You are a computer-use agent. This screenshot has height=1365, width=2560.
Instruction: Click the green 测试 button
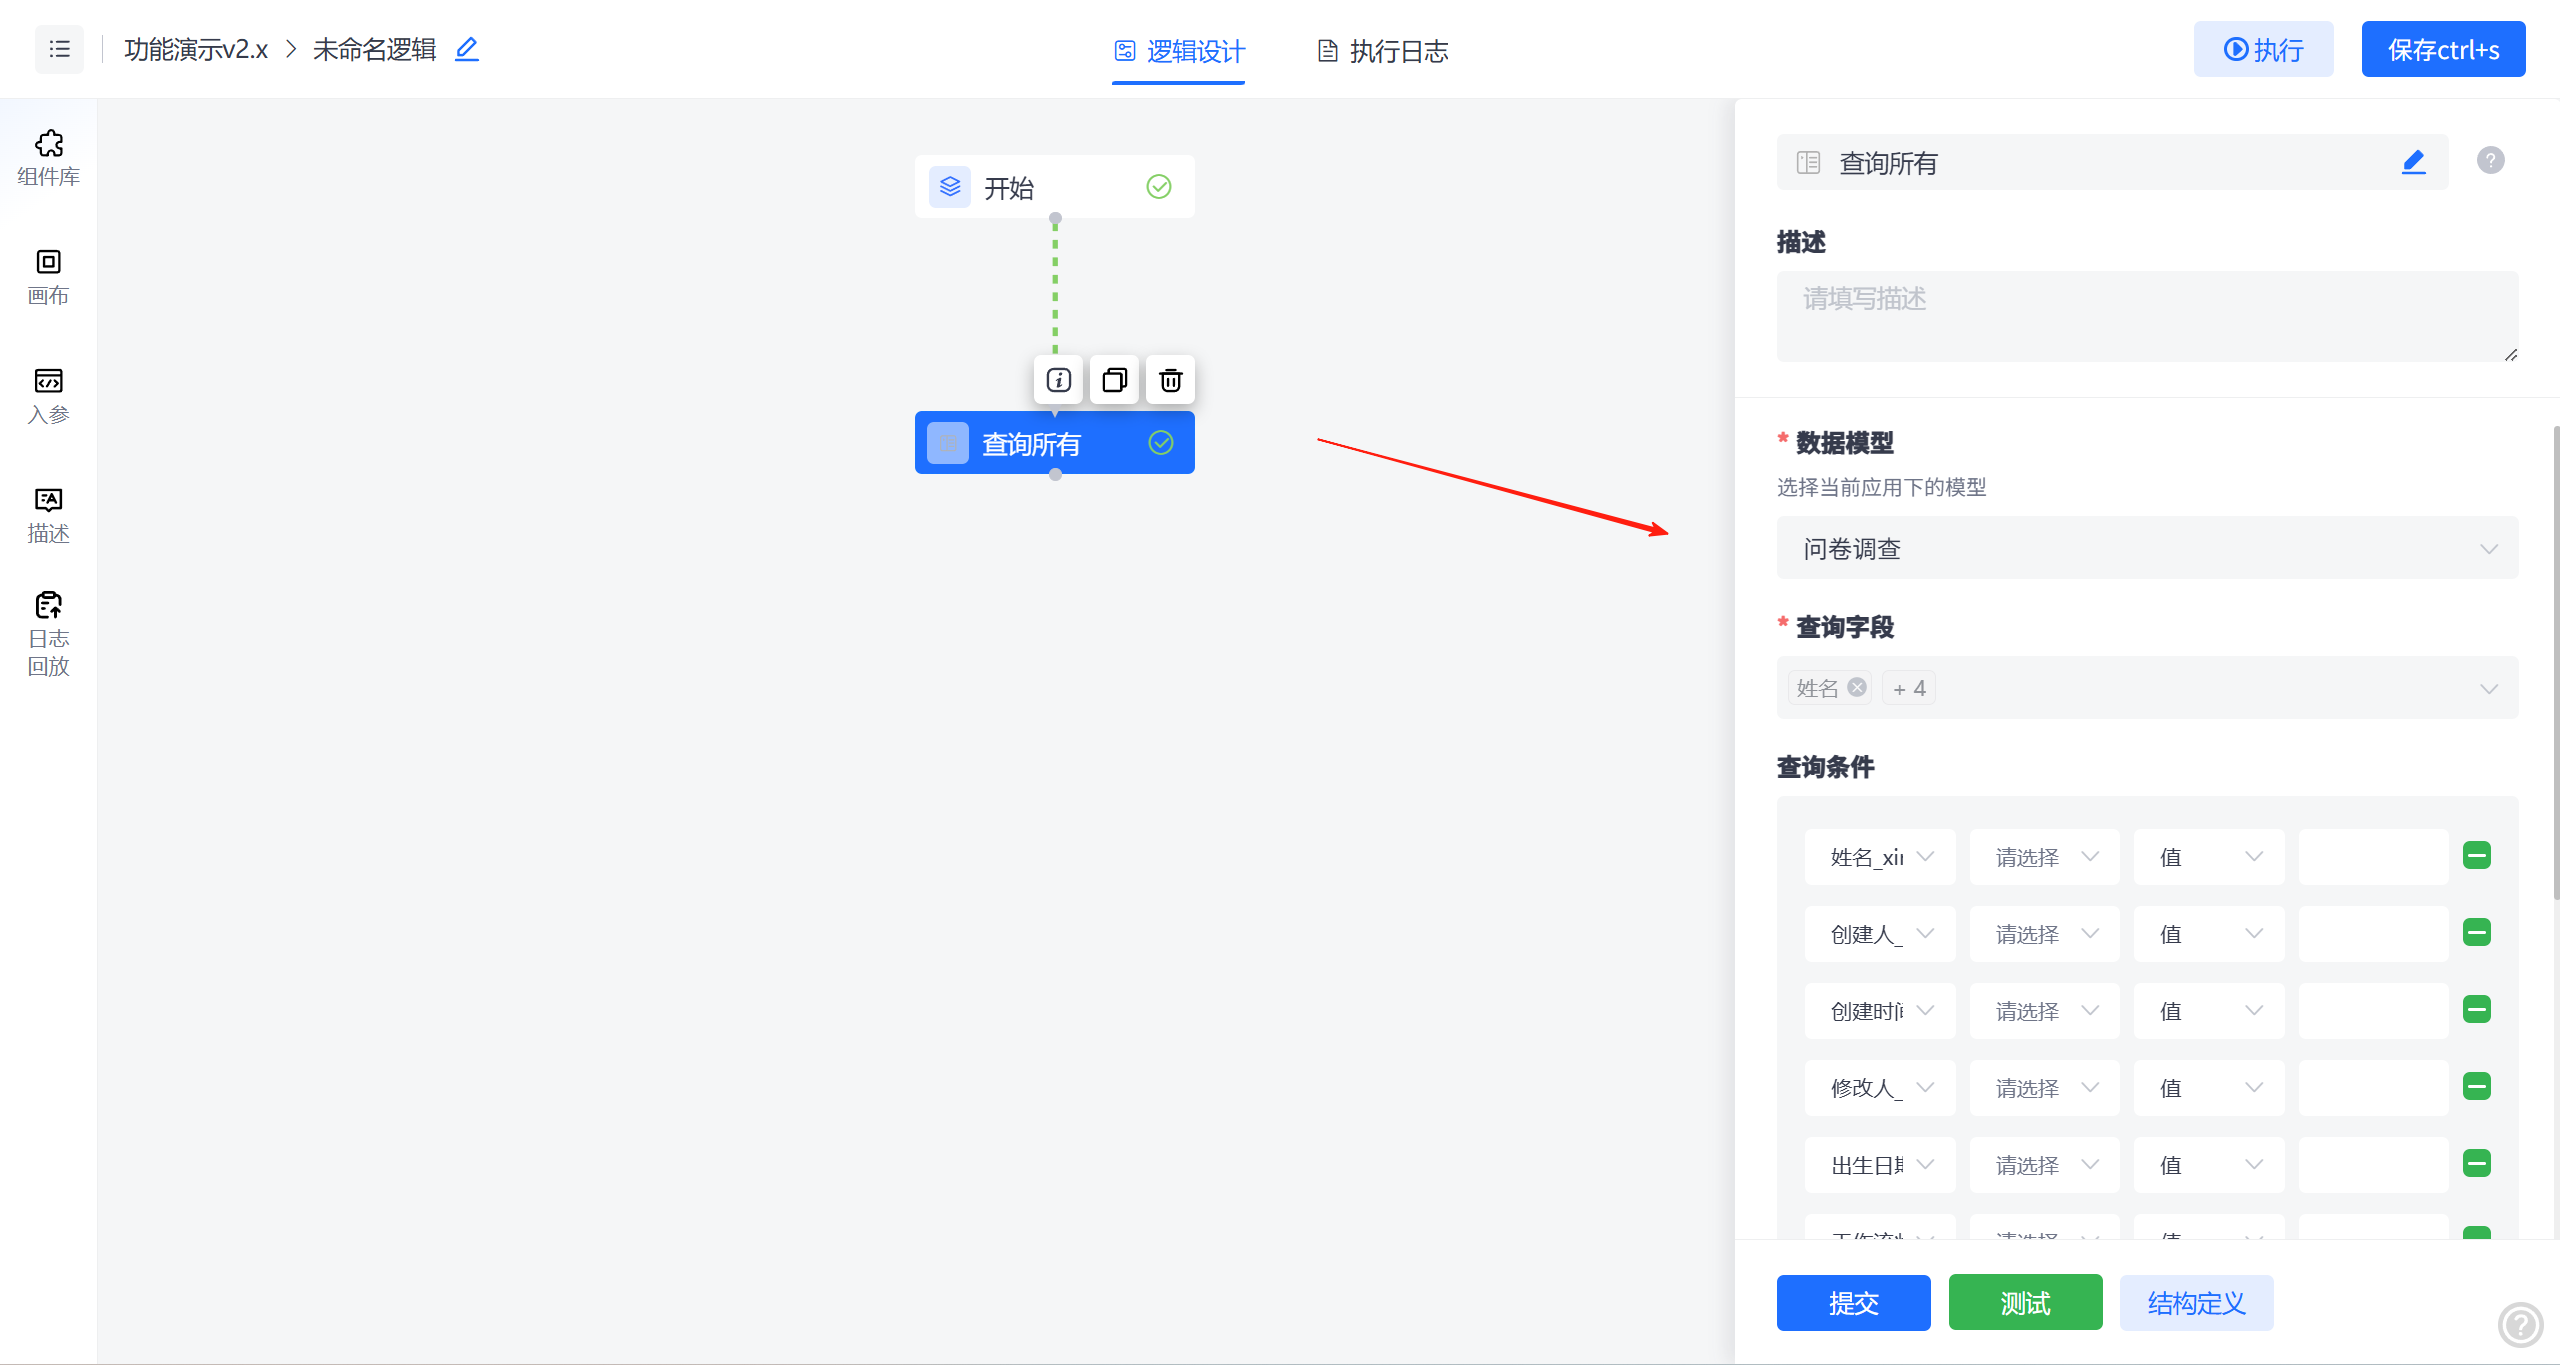[x=2025, y=1302]
